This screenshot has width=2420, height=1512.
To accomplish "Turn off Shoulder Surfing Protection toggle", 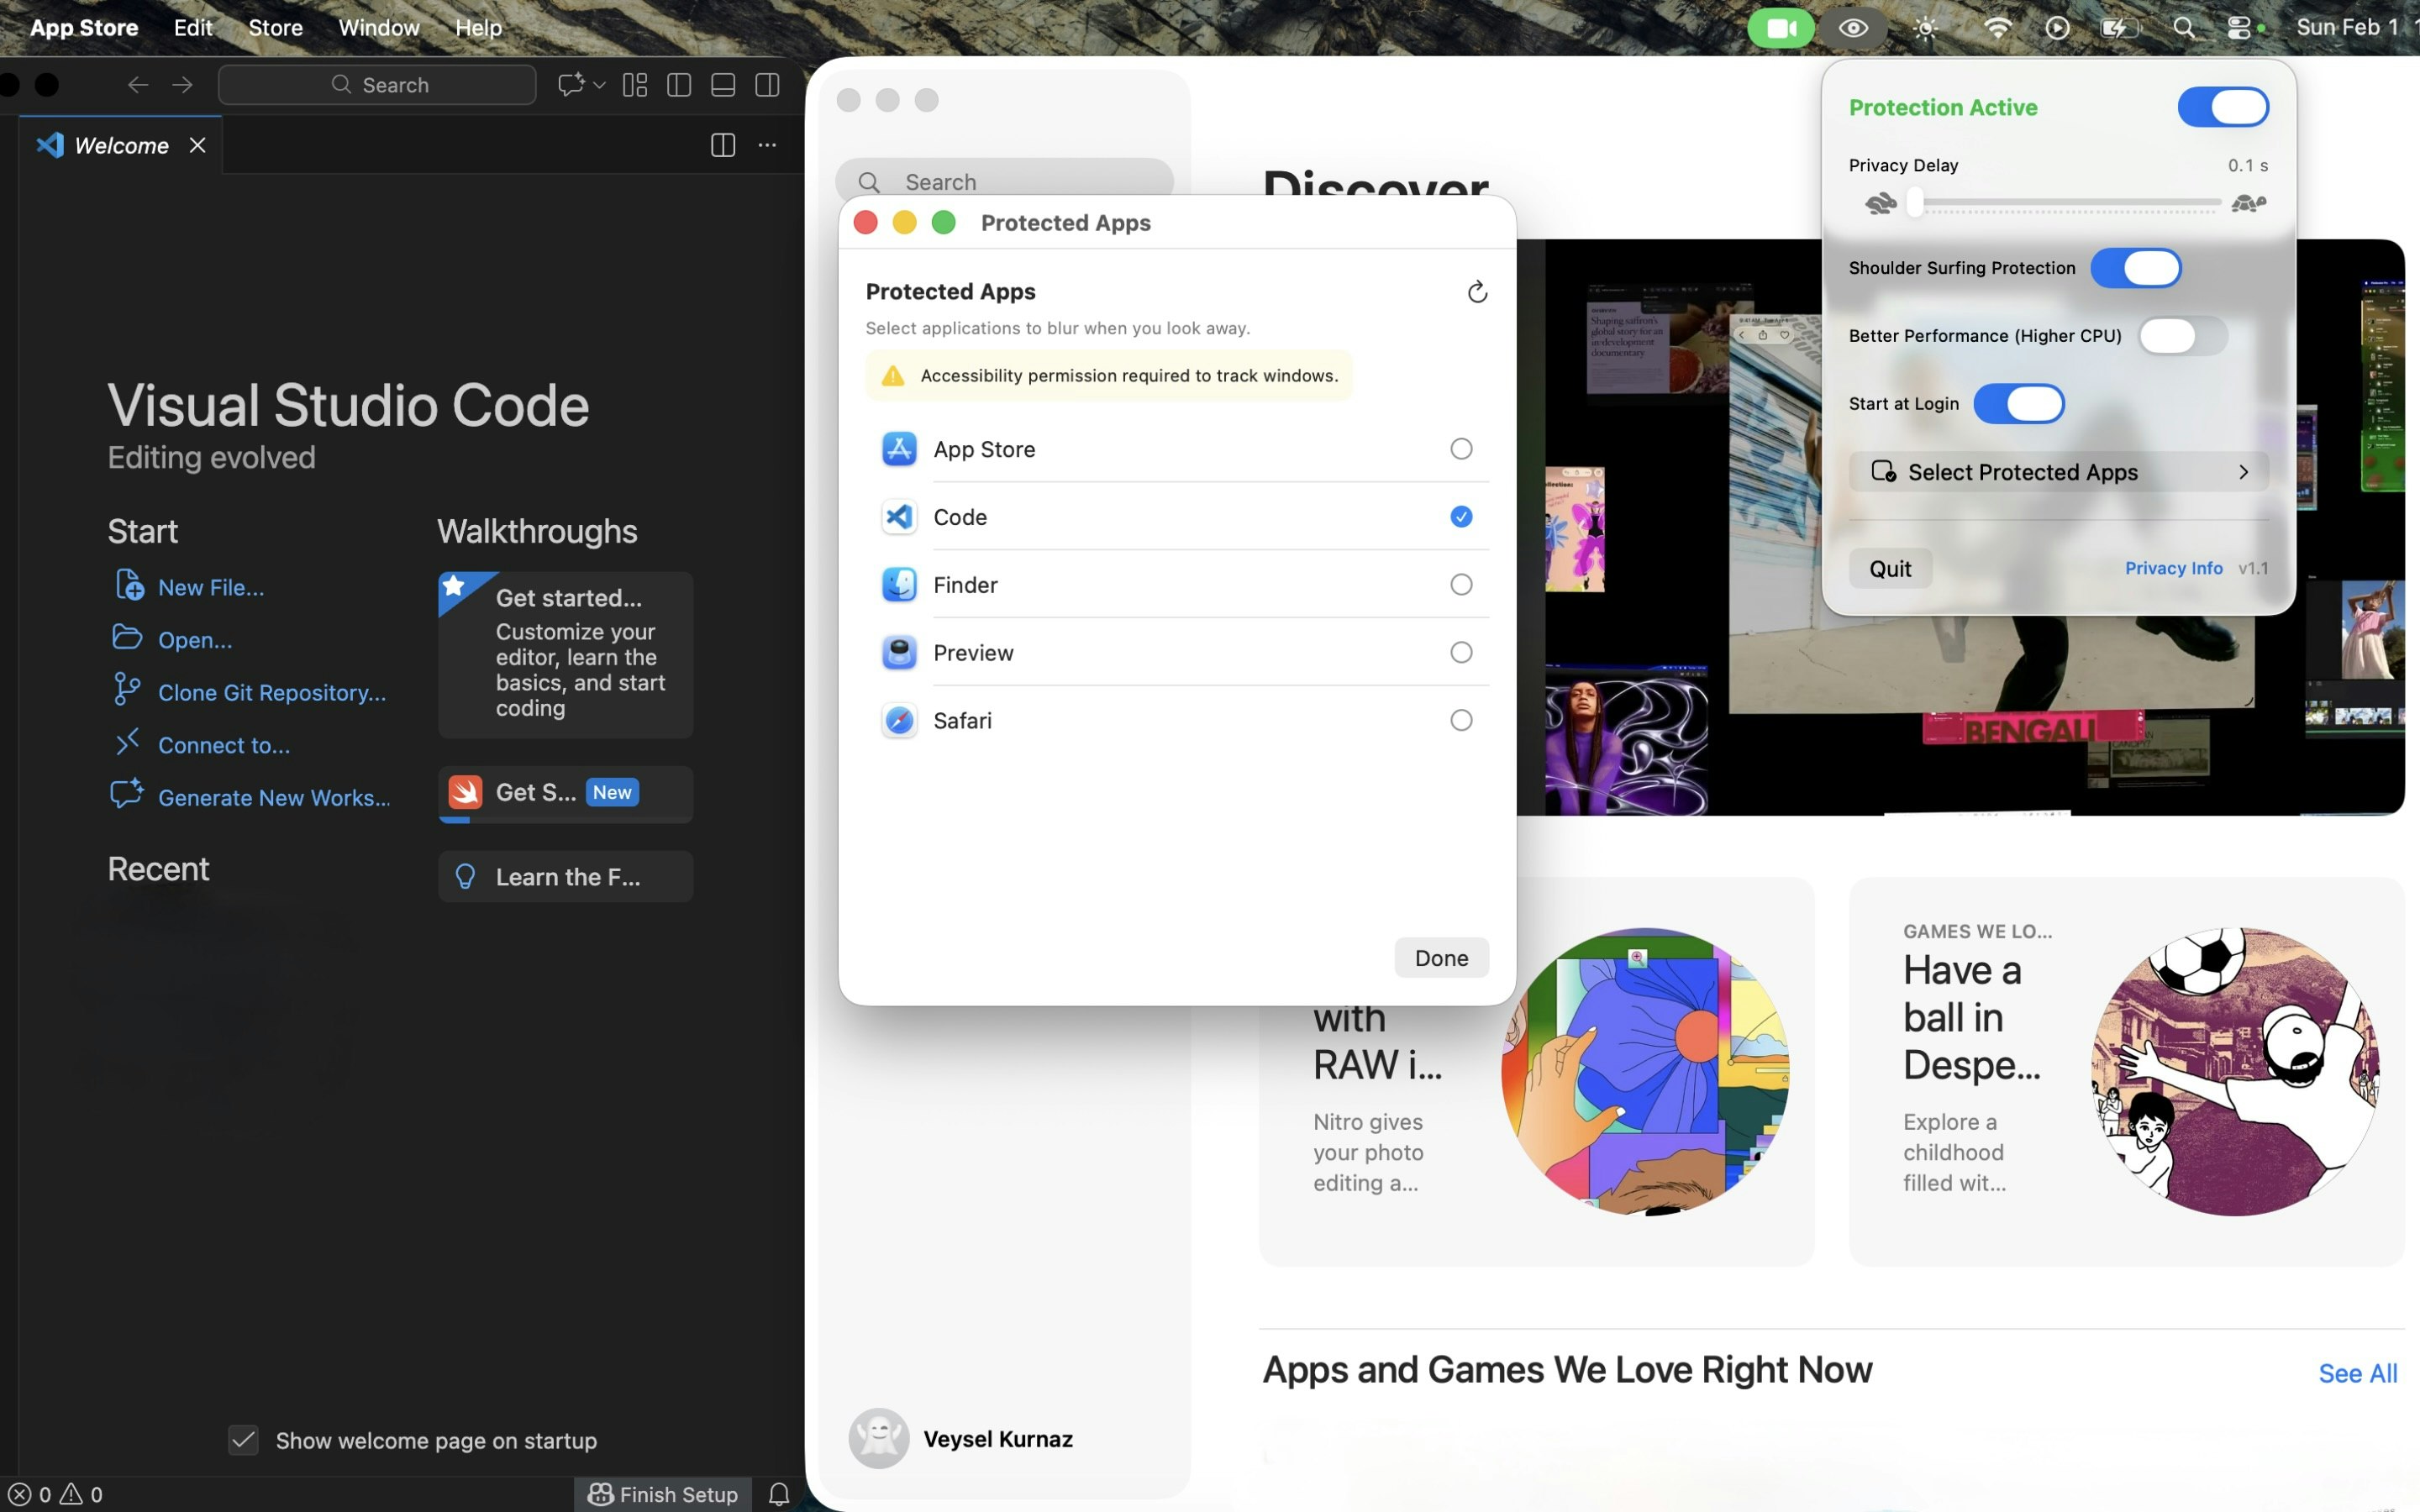I will [x=2135, y=268].
